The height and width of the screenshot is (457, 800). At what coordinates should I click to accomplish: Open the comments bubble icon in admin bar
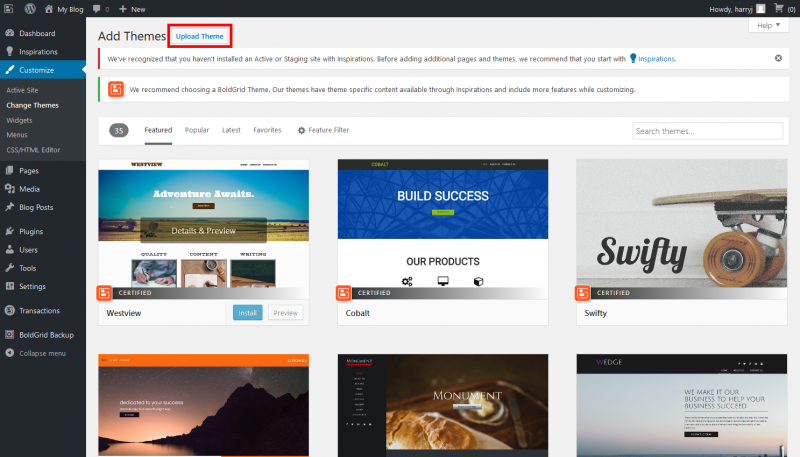97,8
